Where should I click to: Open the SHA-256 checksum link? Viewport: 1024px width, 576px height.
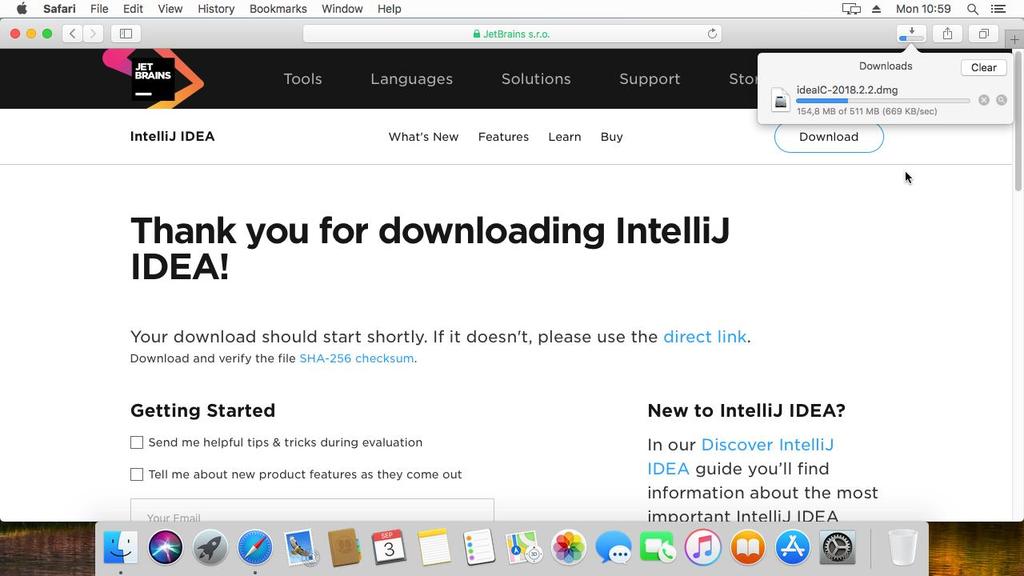(x=357, y=359)
